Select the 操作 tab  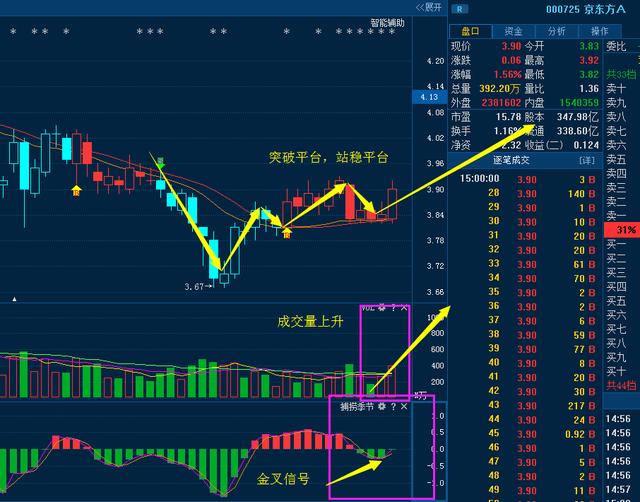(599, 31)
